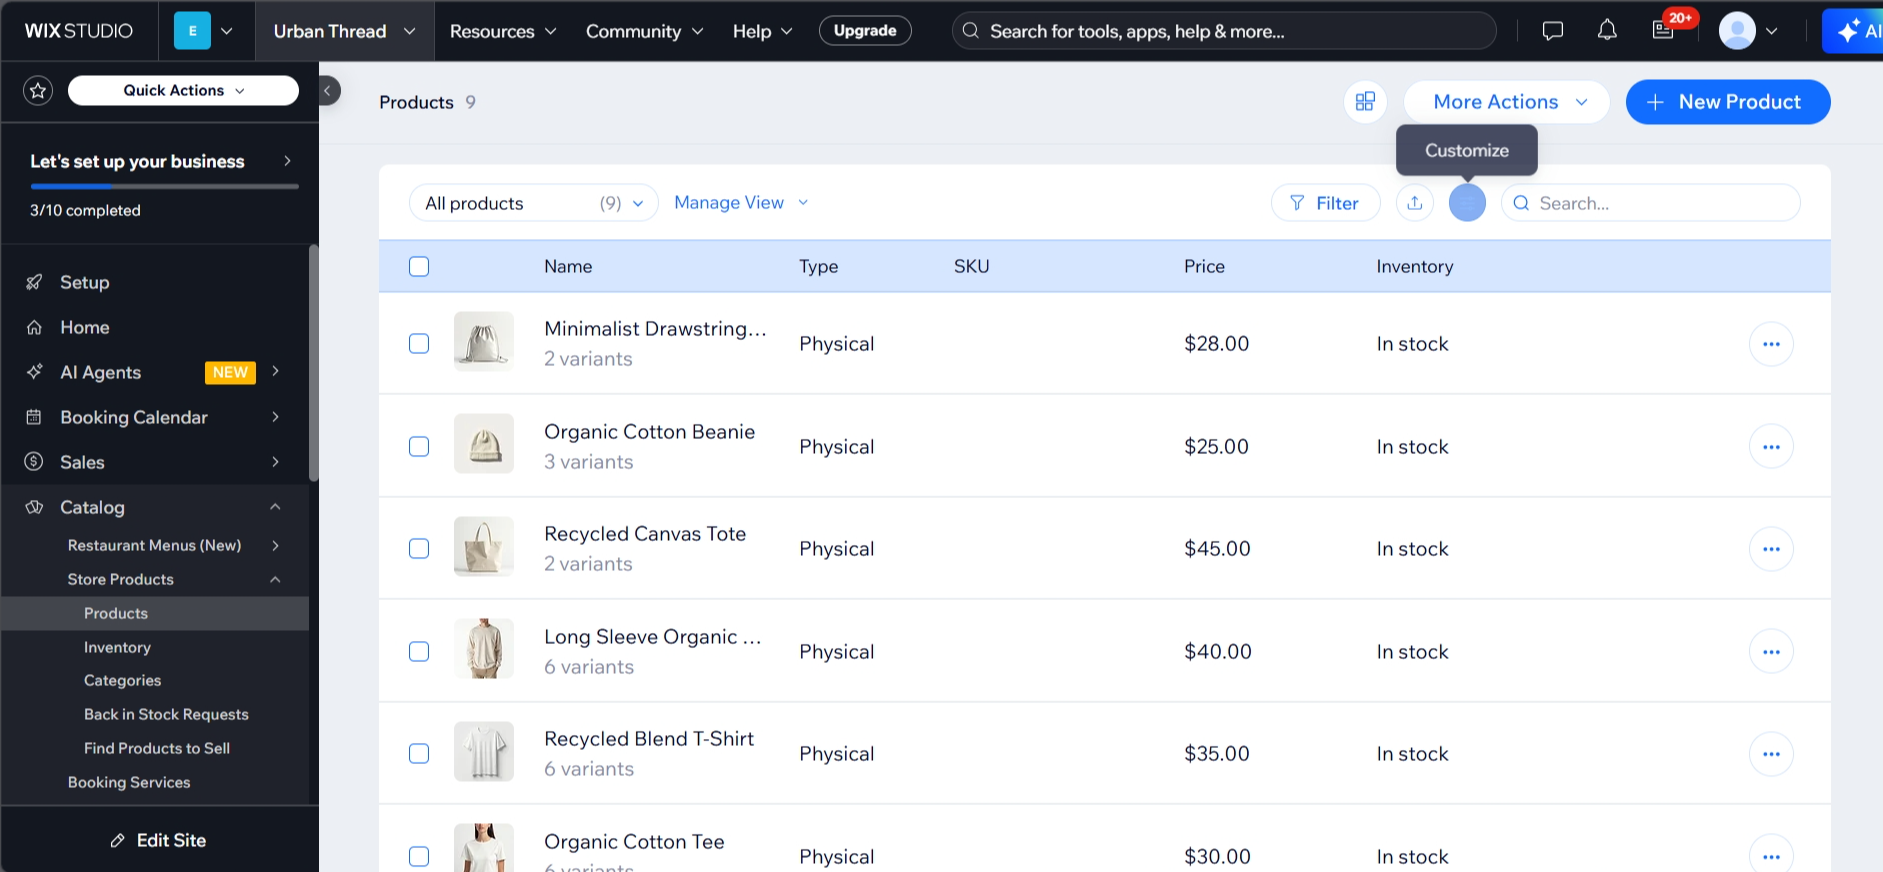Open the All products view selector
The width and height of the screenshot is (1883, 872).
coord(533,203)
